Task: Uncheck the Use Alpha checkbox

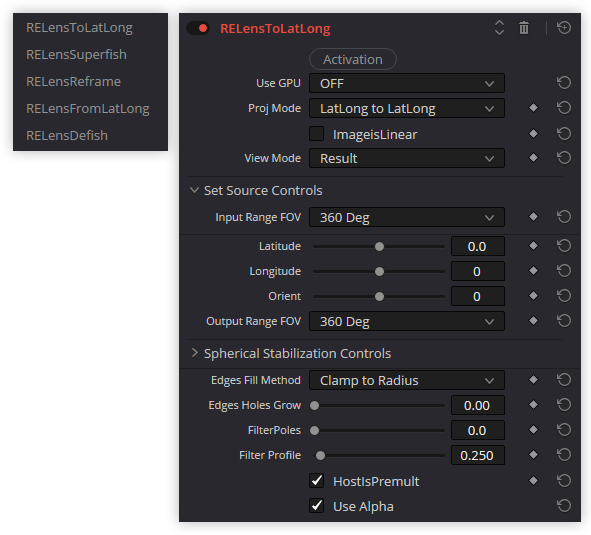Action: tap(316, 506)
